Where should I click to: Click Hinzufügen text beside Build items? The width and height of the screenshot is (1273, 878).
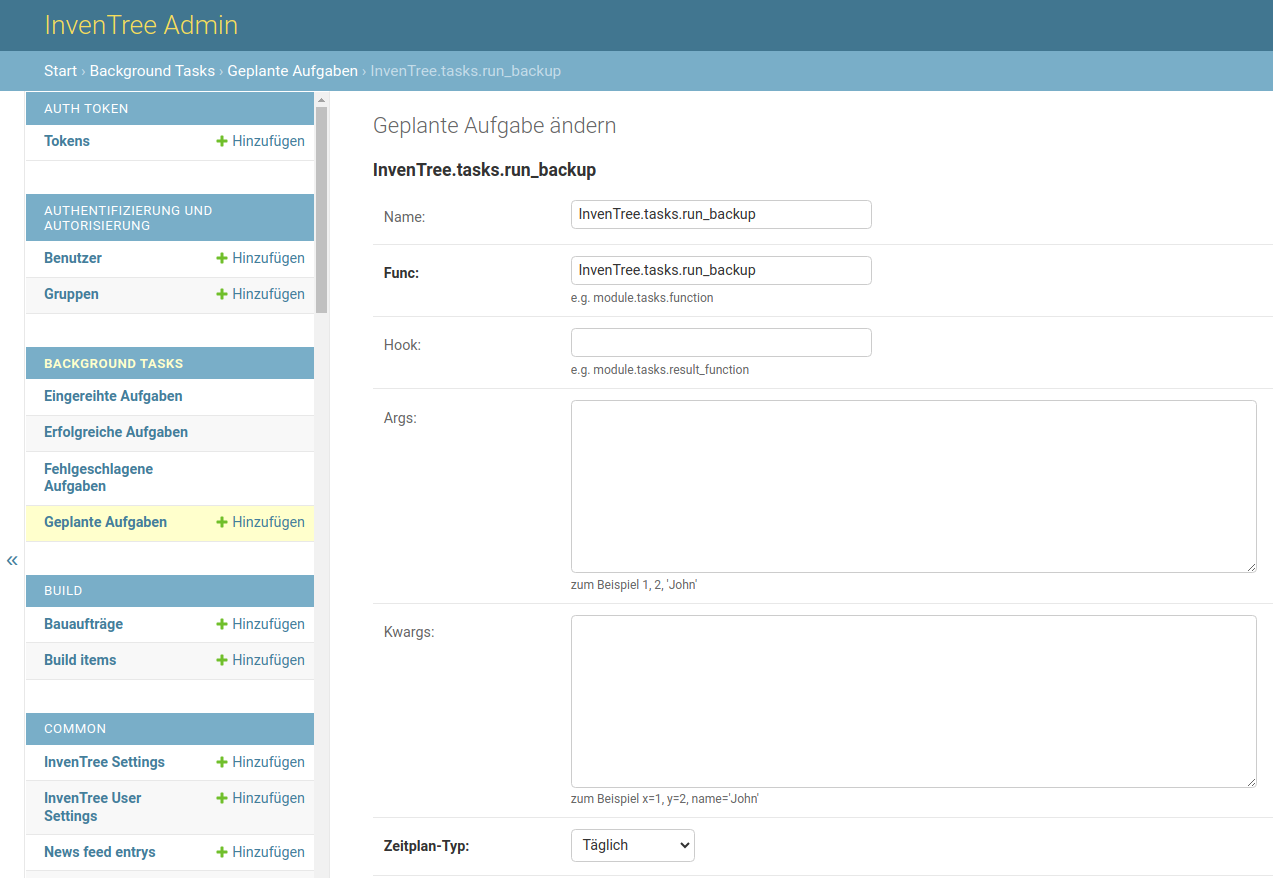[268, 660]
